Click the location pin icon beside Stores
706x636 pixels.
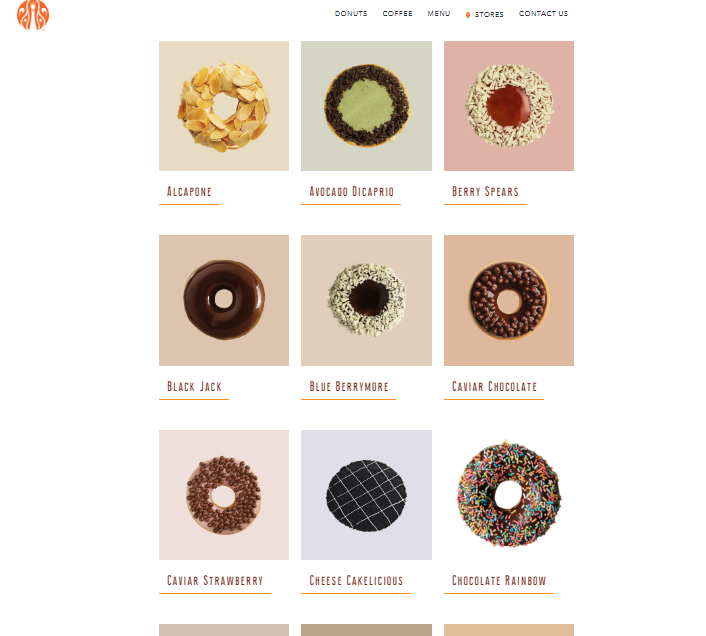(x=468, y=15)
